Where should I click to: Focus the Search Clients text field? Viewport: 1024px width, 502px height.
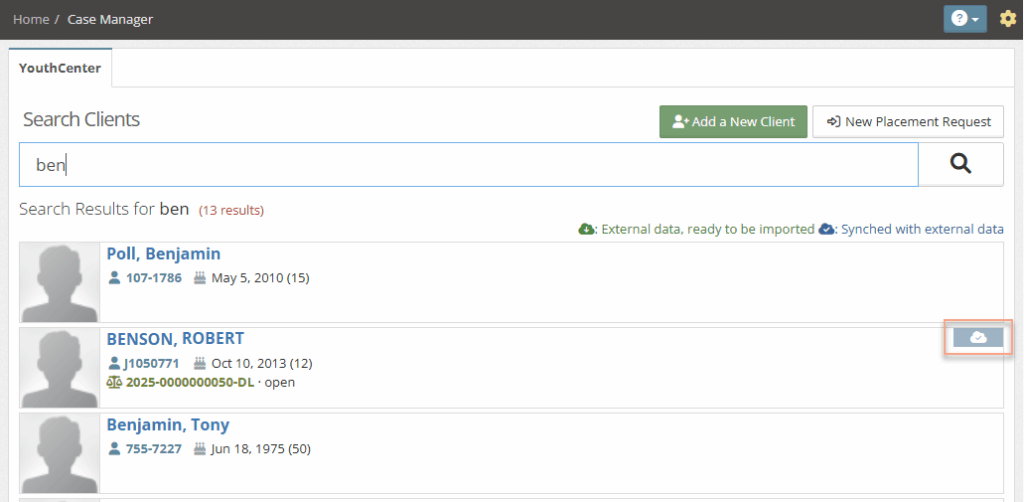coord(468,164)
